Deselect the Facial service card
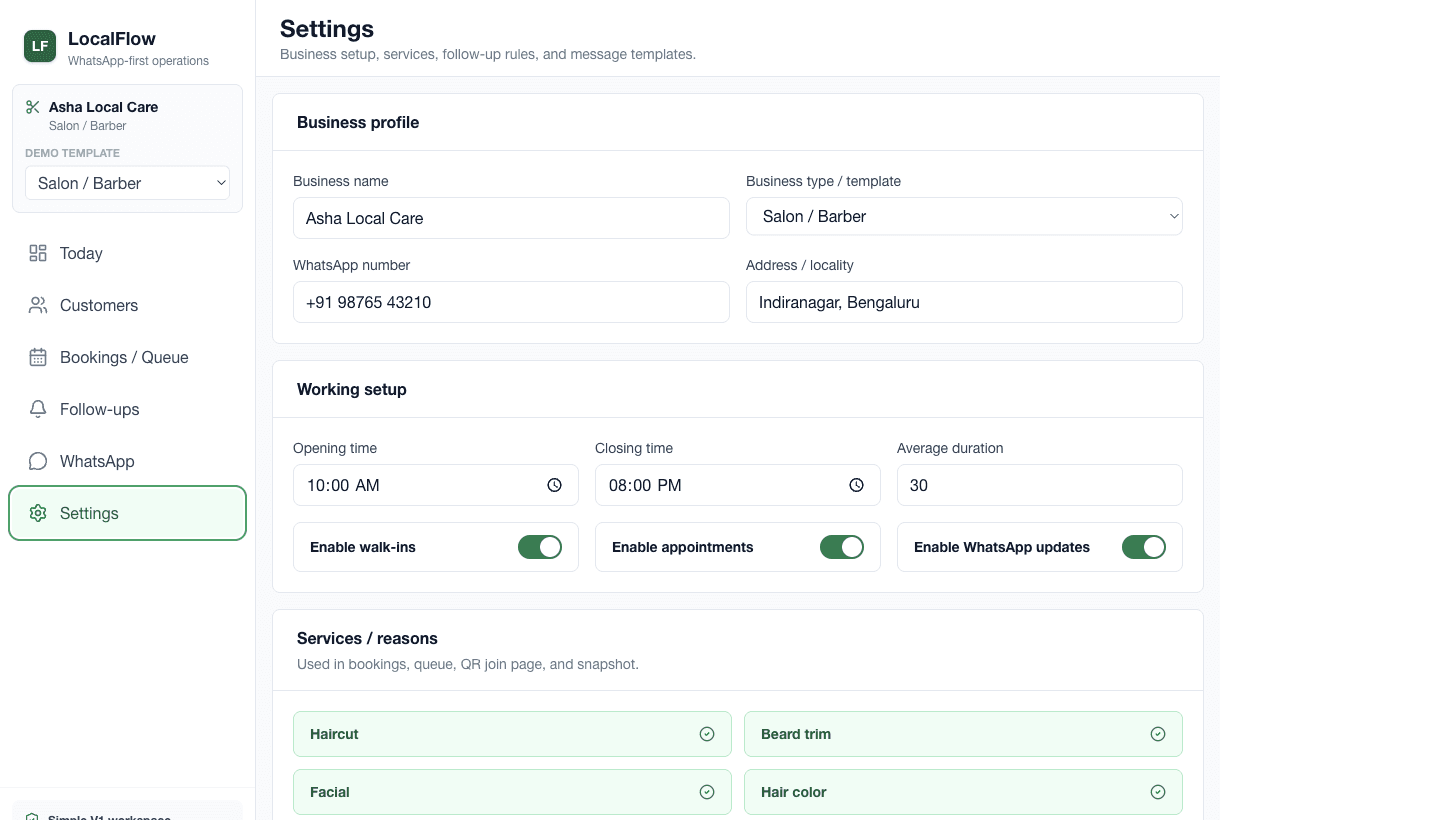 click(512, 792)
